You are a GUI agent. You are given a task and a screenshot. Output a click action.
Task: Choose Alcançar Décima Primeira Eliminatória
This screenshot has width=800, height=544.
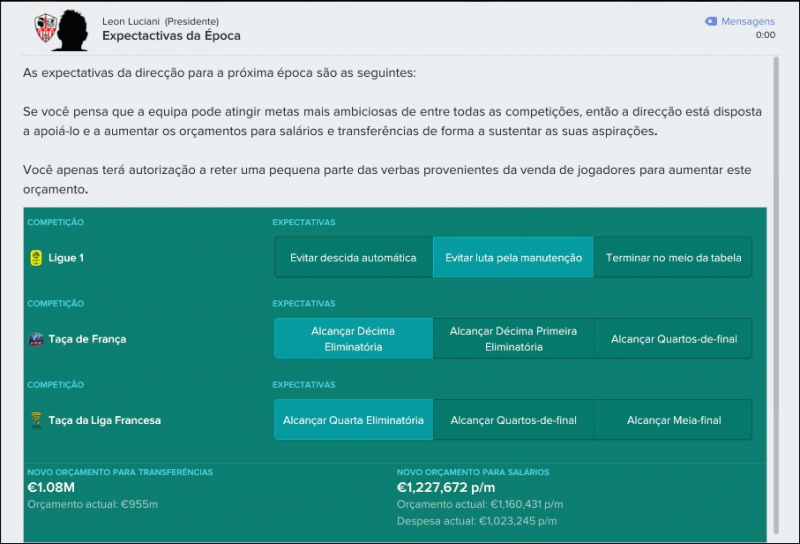[513, 339]
